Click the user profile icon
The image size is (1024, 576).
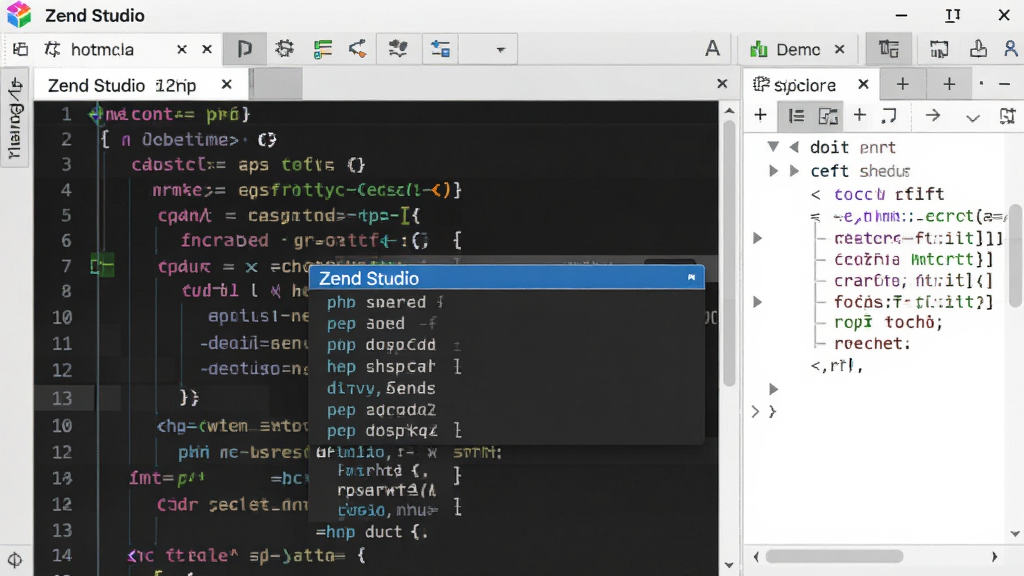(x=1011, y=49)
